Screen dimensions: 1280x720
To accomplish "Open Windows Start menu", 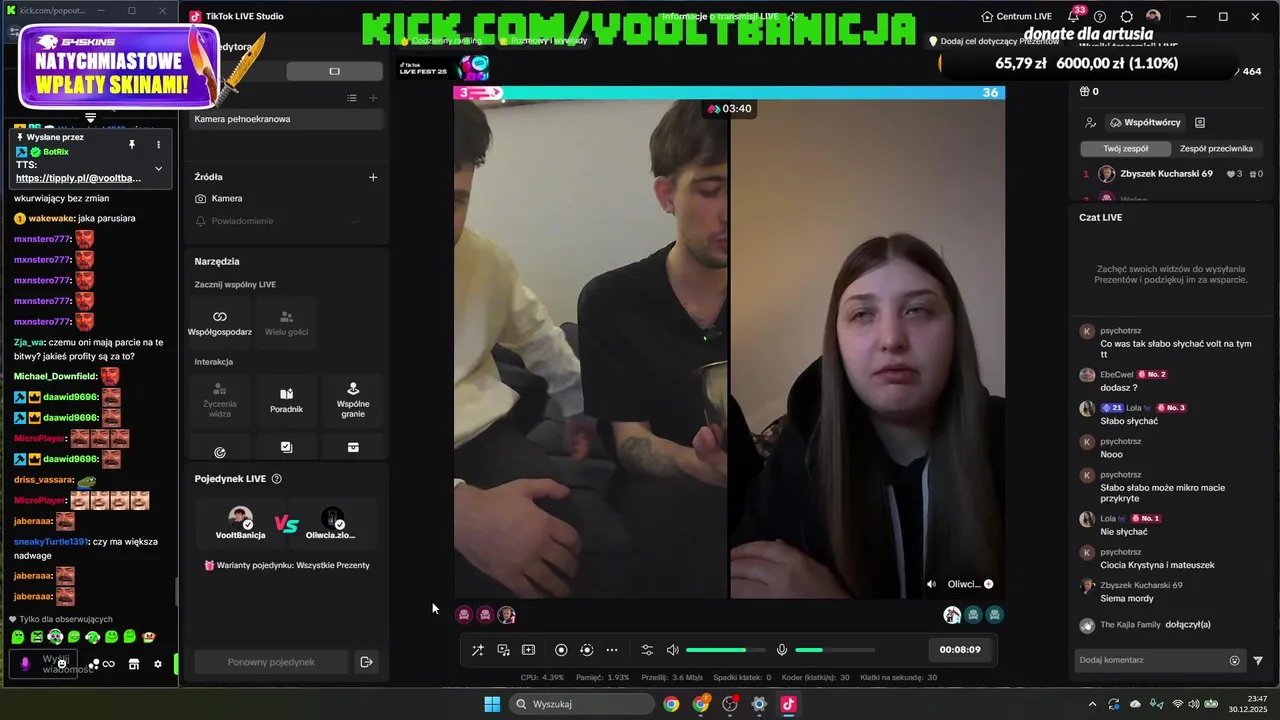I will 492,704.
